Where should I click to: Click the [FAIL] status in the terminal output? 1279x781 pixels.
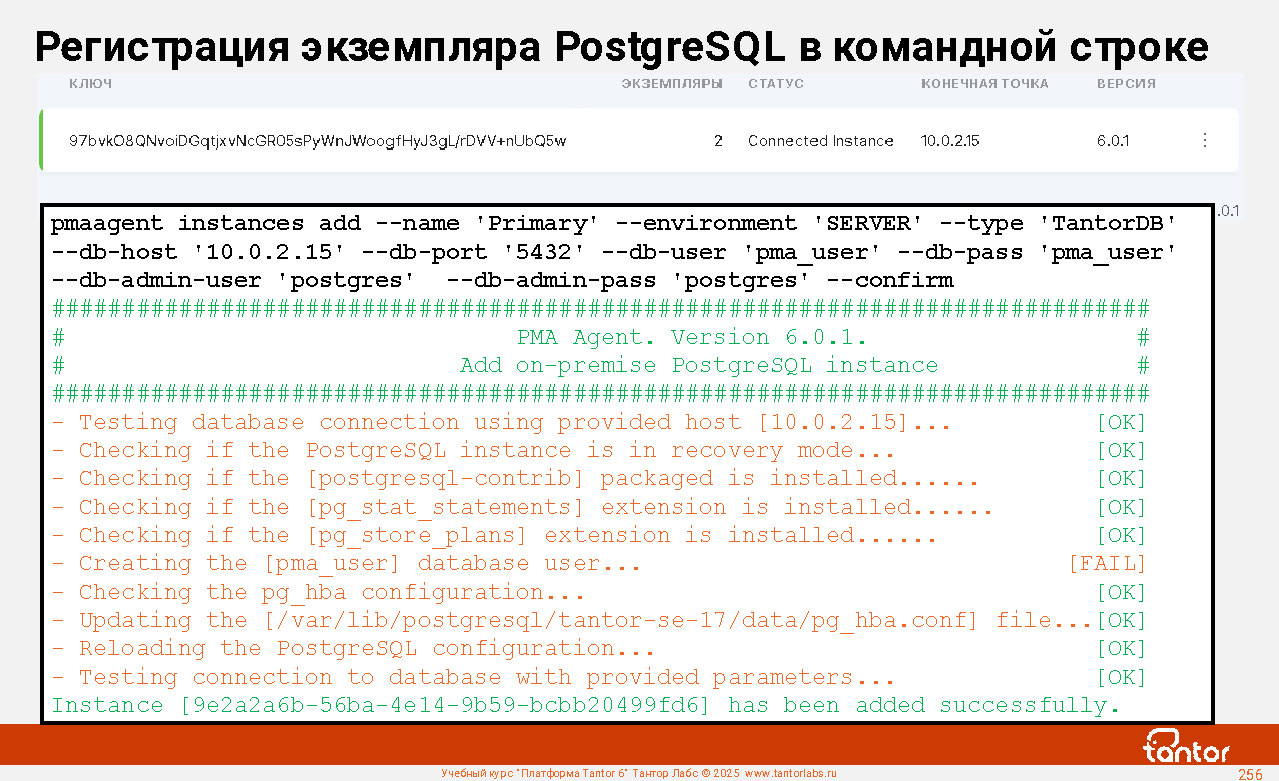(x=1107, y=564)
